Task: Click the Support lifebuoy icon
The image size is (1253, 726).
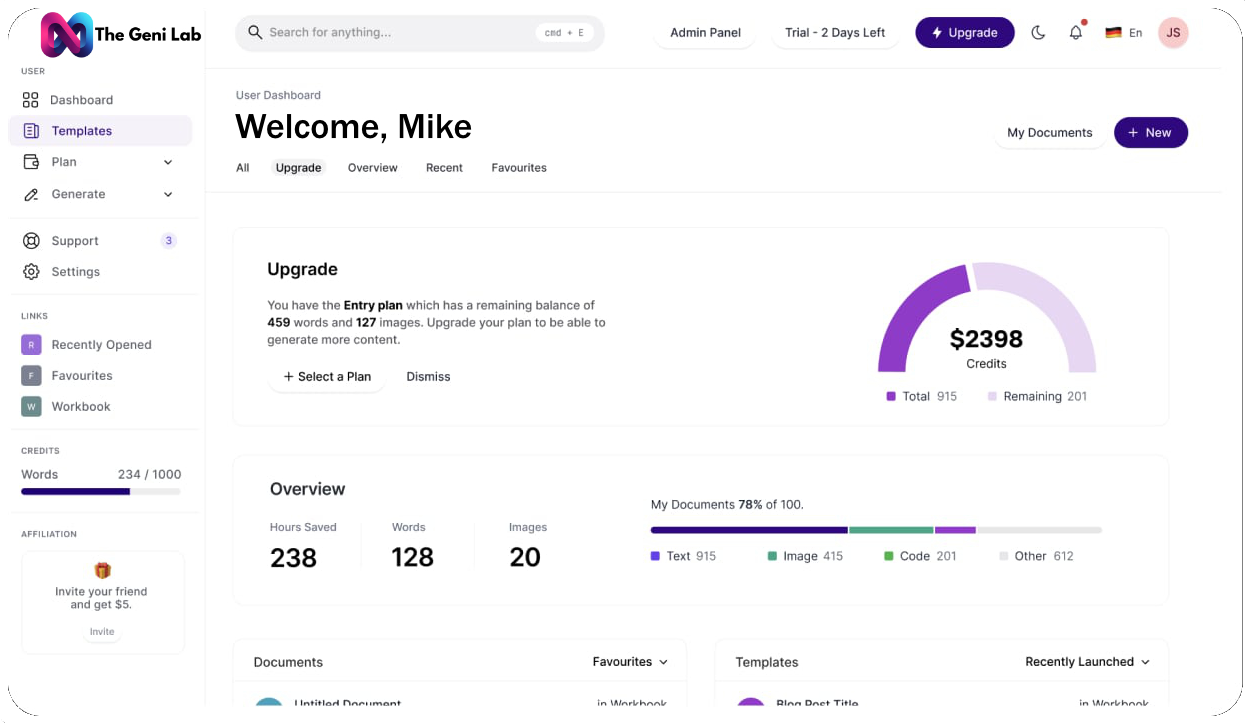Action: point(31,241)
